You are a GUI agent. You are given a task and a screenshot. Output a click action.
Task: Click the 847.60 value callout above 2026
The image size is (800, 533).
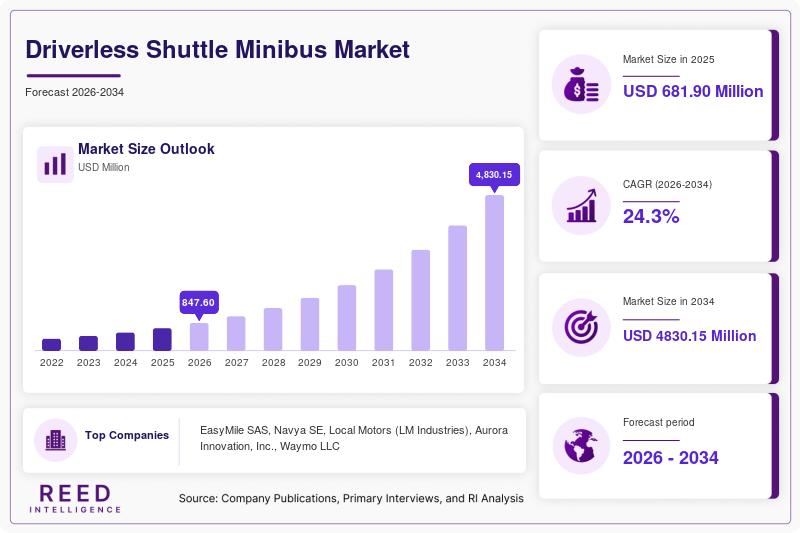[x=198, y=302]
